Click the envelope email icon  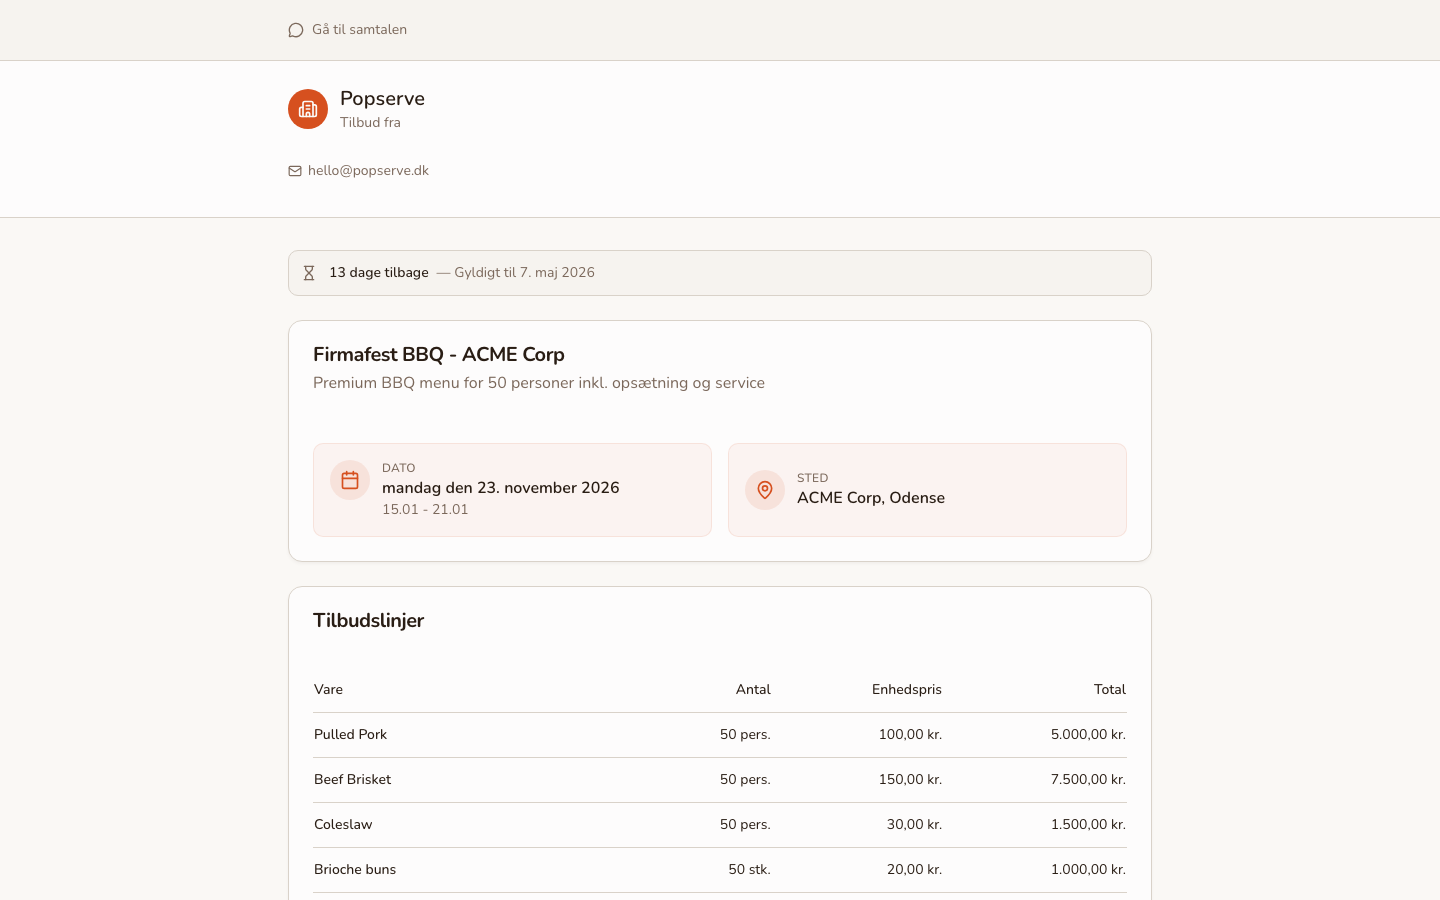point(295,171)
